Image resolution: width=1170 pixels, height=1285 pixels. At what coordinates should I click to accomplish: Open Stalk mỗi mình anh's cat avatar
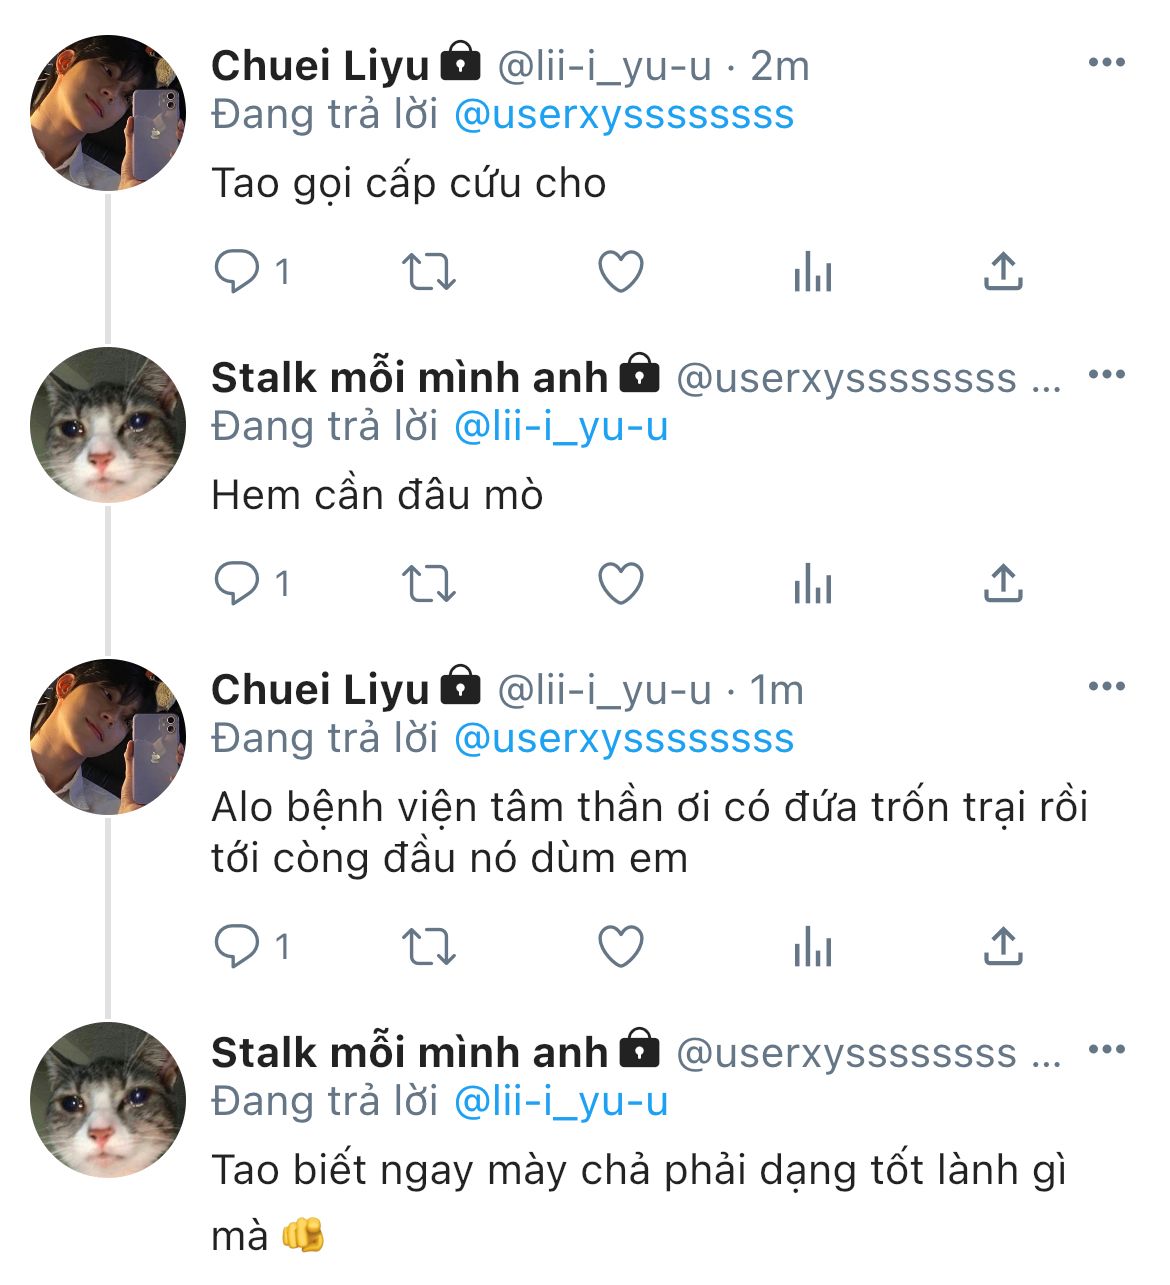tap(108, 425)
